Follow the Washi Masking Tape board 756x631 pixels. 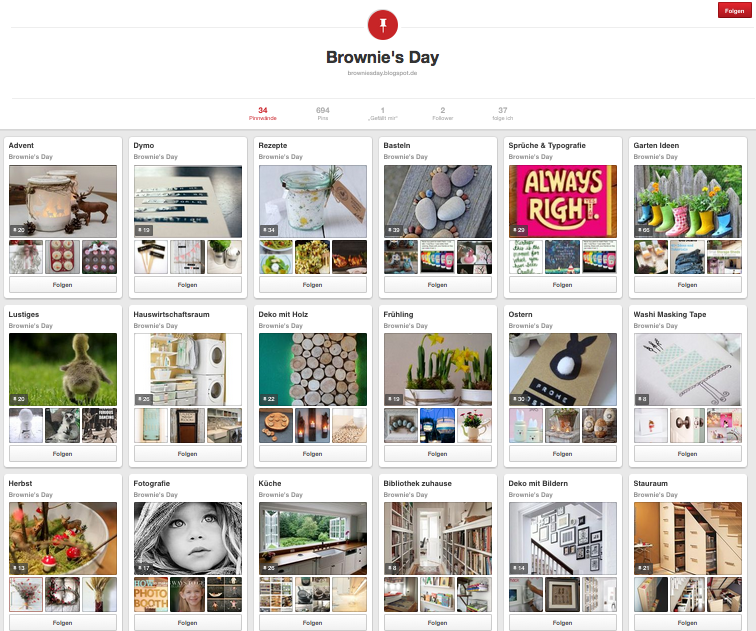coord(688,454)
